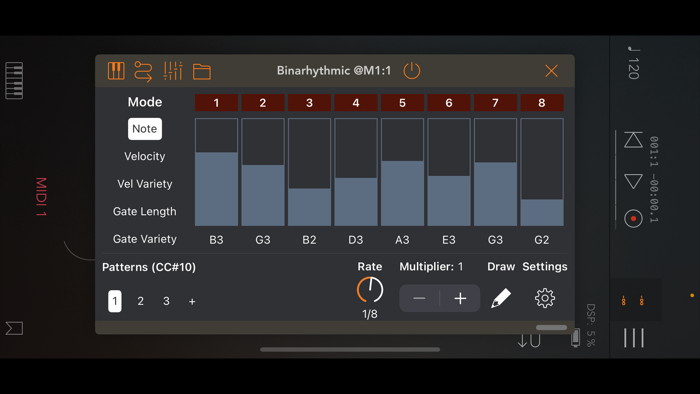The image size is (700, 394).
Task: Set note bar for step 7
Action: point(495,172)
